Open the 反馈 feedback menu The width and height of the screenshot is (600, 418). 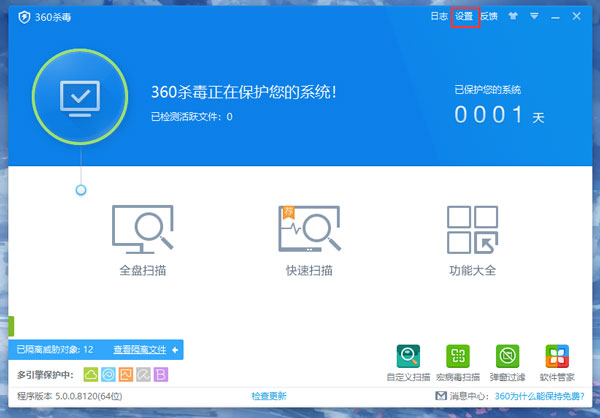click(489, 16)
